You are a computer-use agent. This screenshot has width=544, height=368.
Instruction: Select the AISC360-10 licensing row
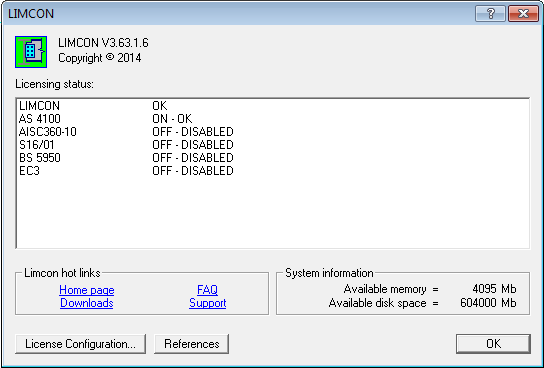click(x=273, y=132)
